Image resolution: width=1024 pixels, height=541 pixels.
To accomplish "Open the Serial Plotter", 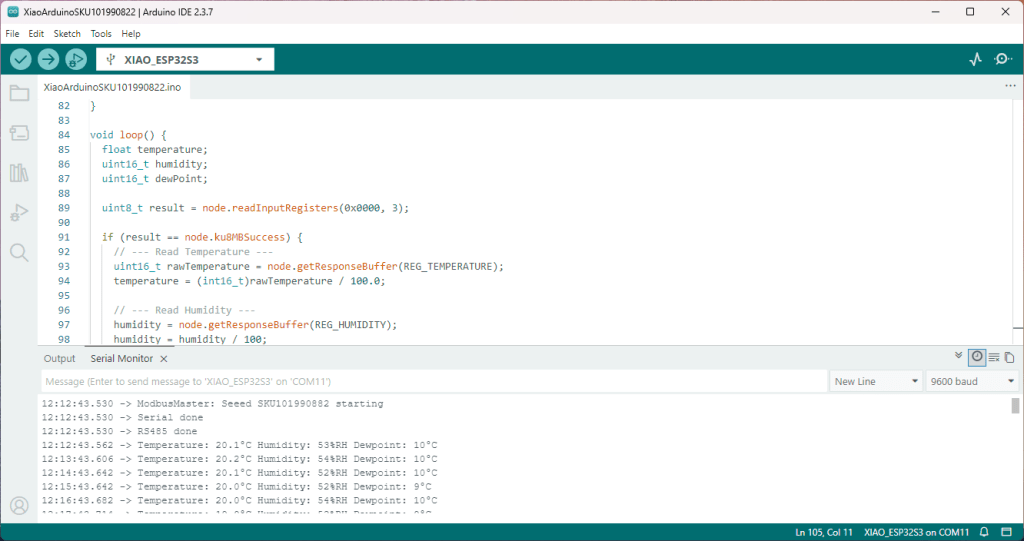I will (x=976, y=60).
